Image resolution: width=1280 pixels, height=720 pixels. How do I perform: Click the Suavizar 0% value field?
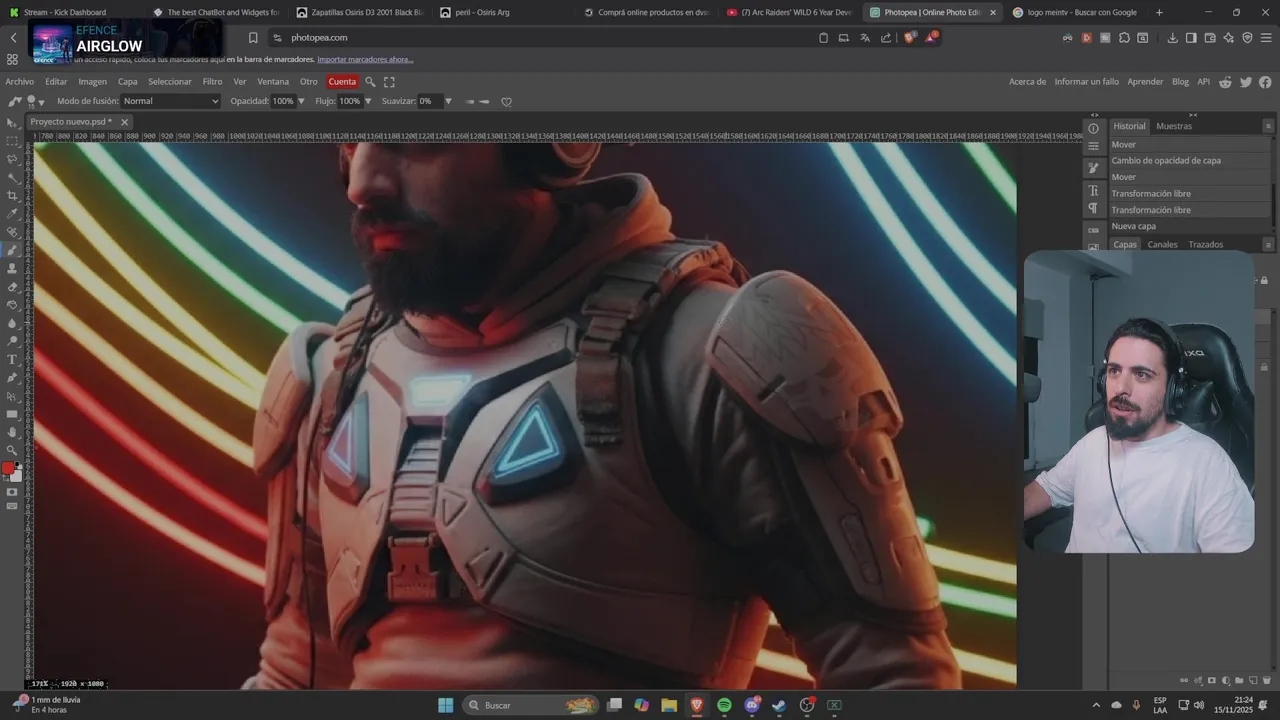(x=429, y=101)
